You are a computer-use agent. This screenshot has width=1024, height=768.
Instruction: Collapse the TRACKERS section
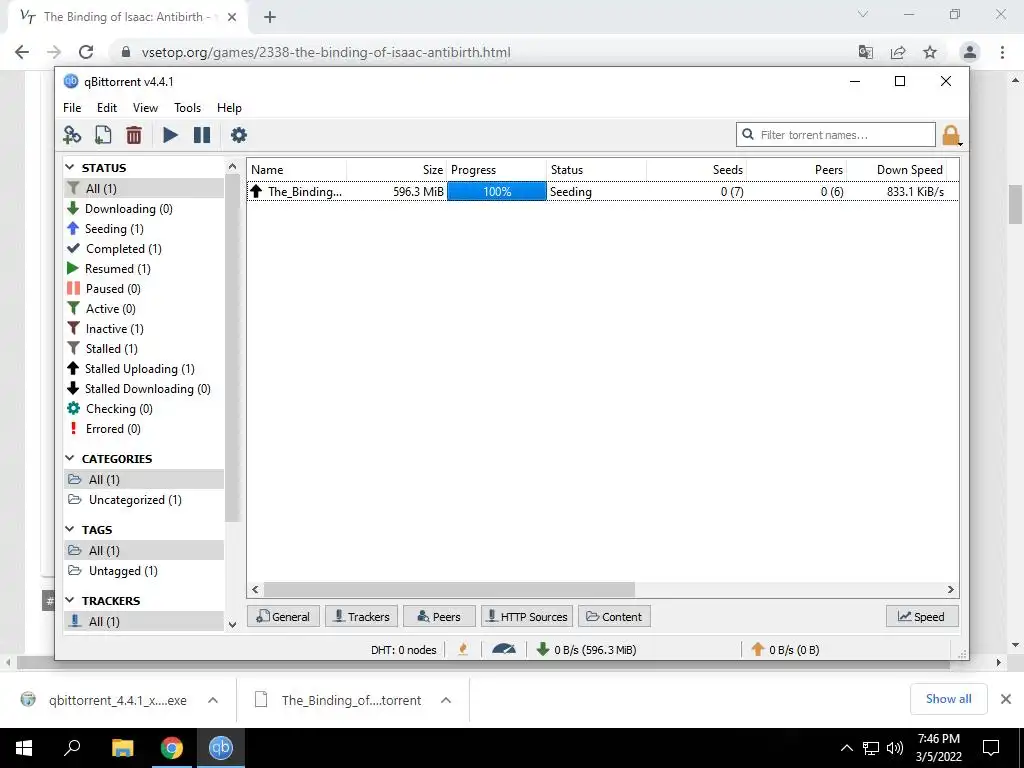point(70,601)
